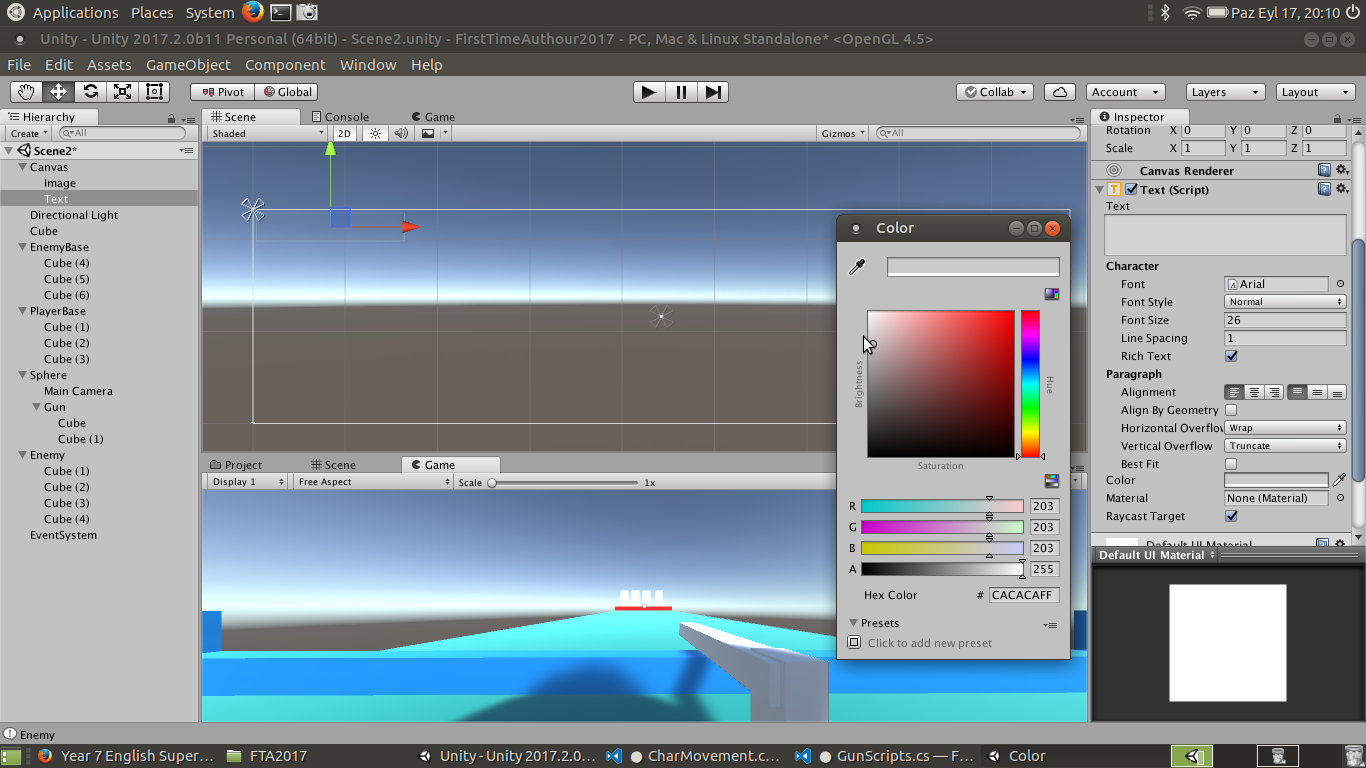Collapse the EnemyBase hierarchy node
1366x768 pixels.
pos(22,247)
